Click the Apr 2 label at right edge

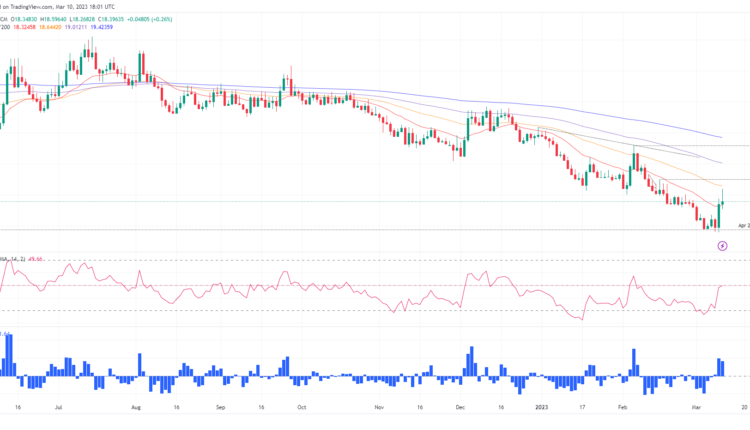(x=743, y=226)
